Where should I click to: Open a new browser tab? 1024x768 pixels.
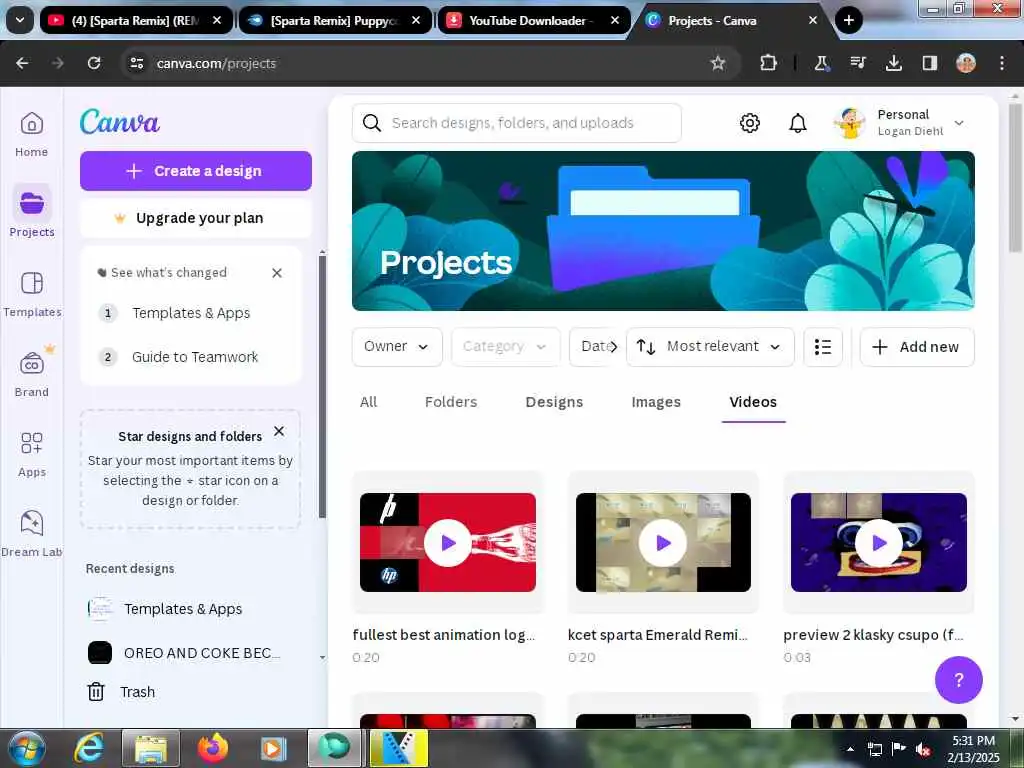pyautogui.click(x=848, y=20)
